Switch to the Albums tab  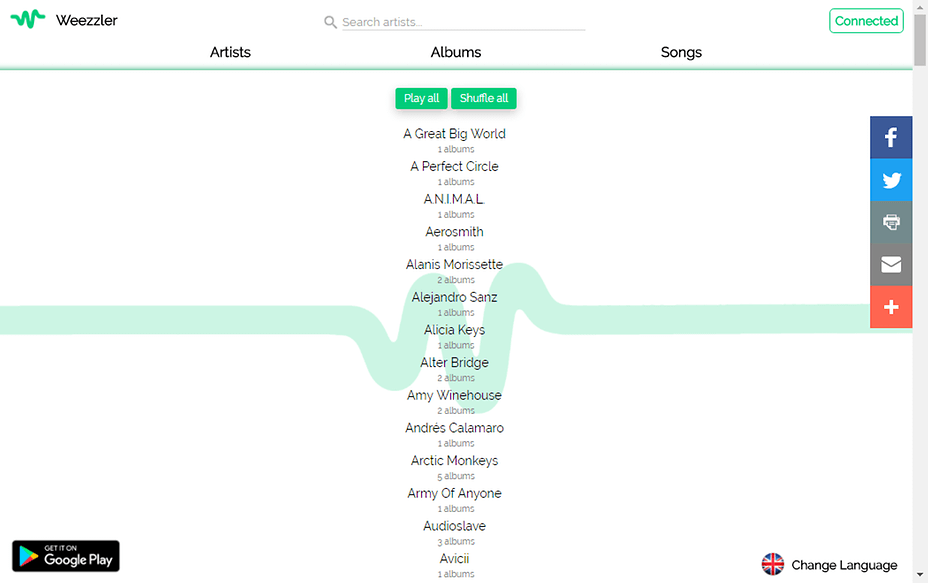pos(456,52)
